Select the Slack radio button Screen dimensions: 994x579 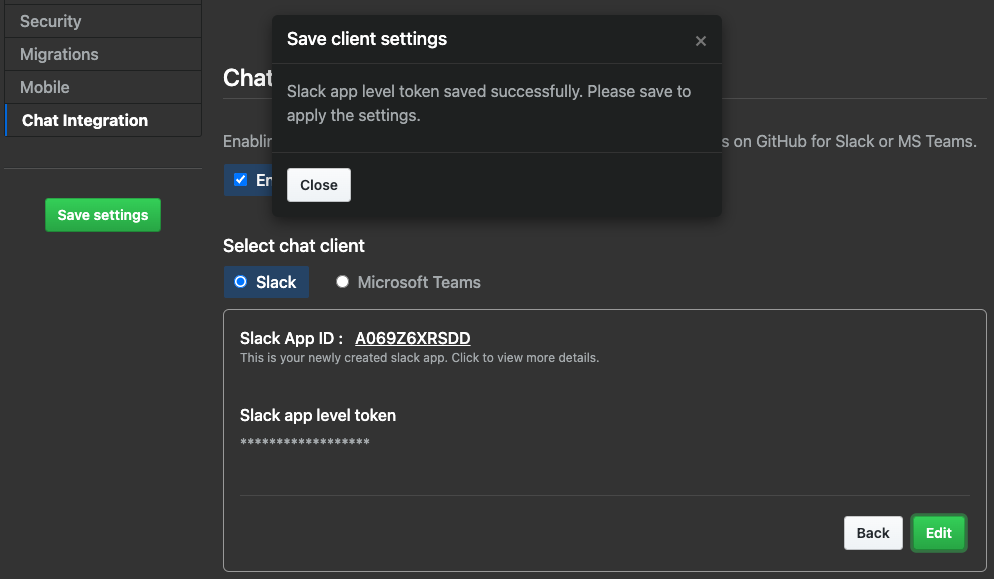tap(240, 282)
